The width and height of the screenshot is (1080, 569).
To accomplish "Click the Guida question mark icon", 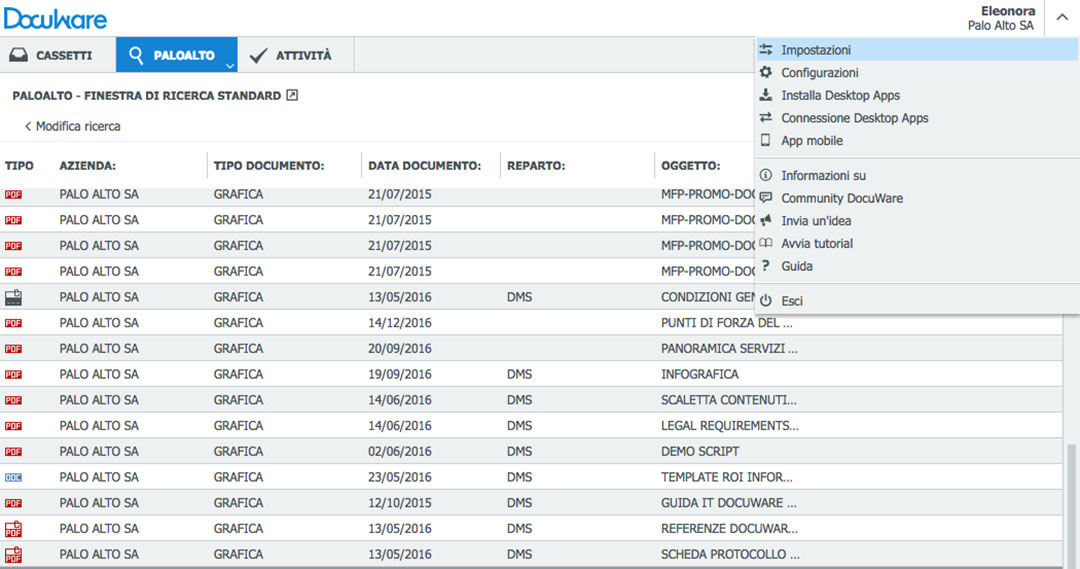I will tap(765, 266).
